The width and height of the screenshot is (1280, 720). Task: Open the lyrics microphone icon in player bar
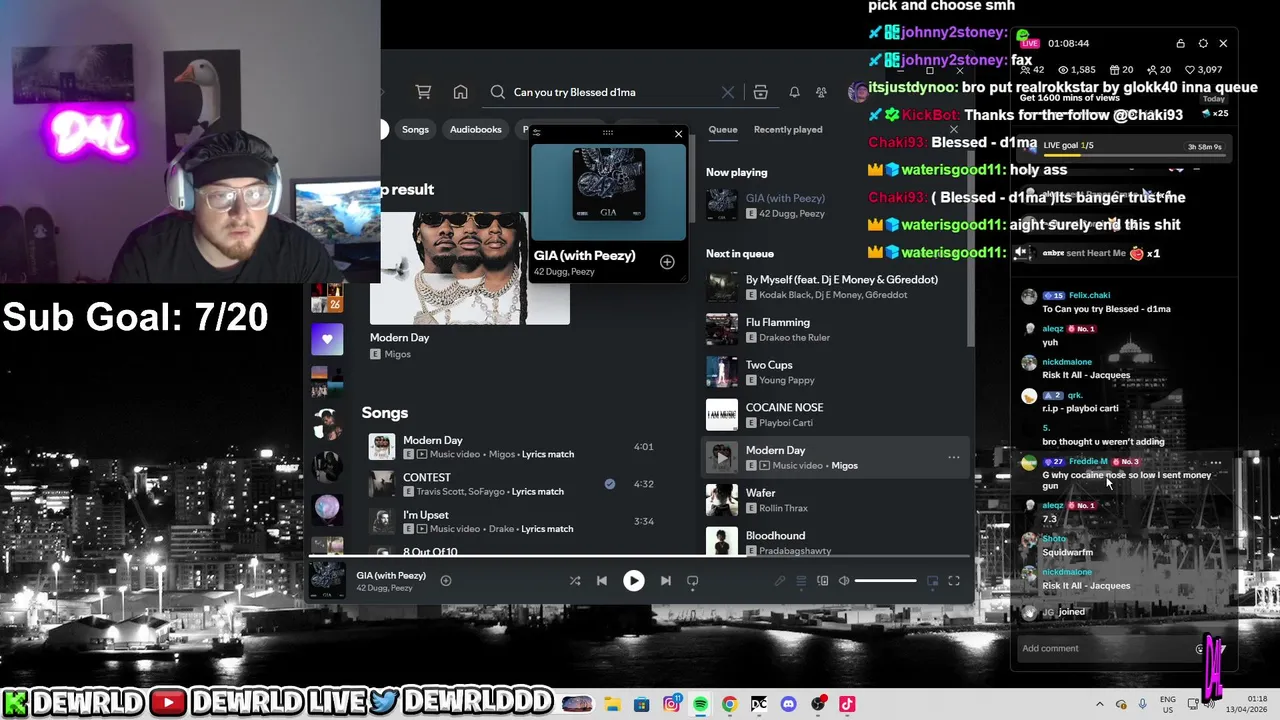(780, 581)
